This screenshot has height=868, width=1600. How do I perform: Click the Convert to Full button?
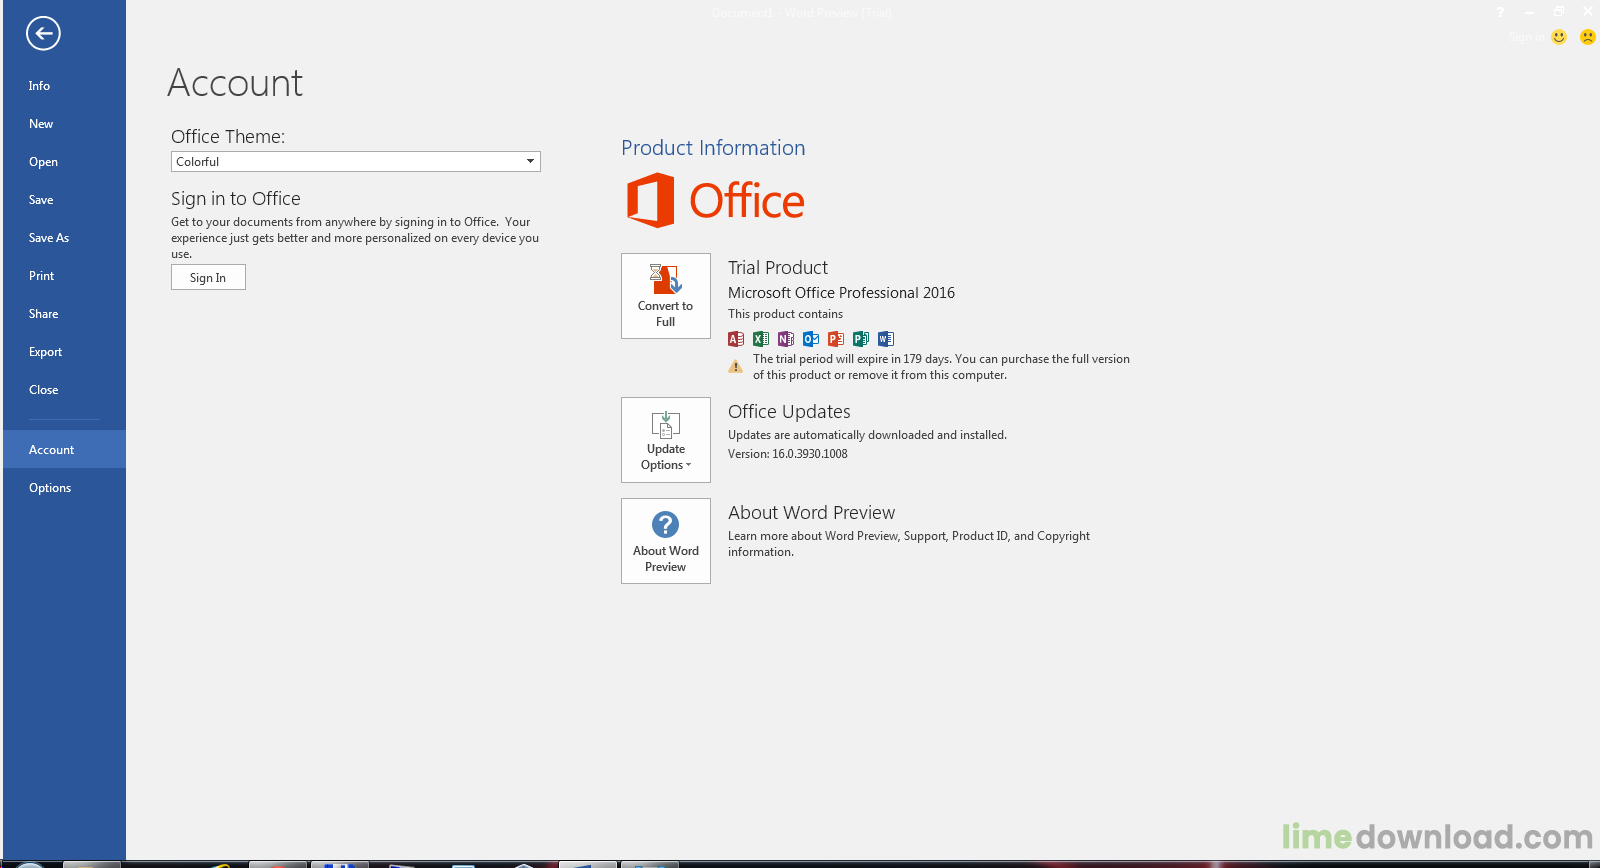coord(666,296)
